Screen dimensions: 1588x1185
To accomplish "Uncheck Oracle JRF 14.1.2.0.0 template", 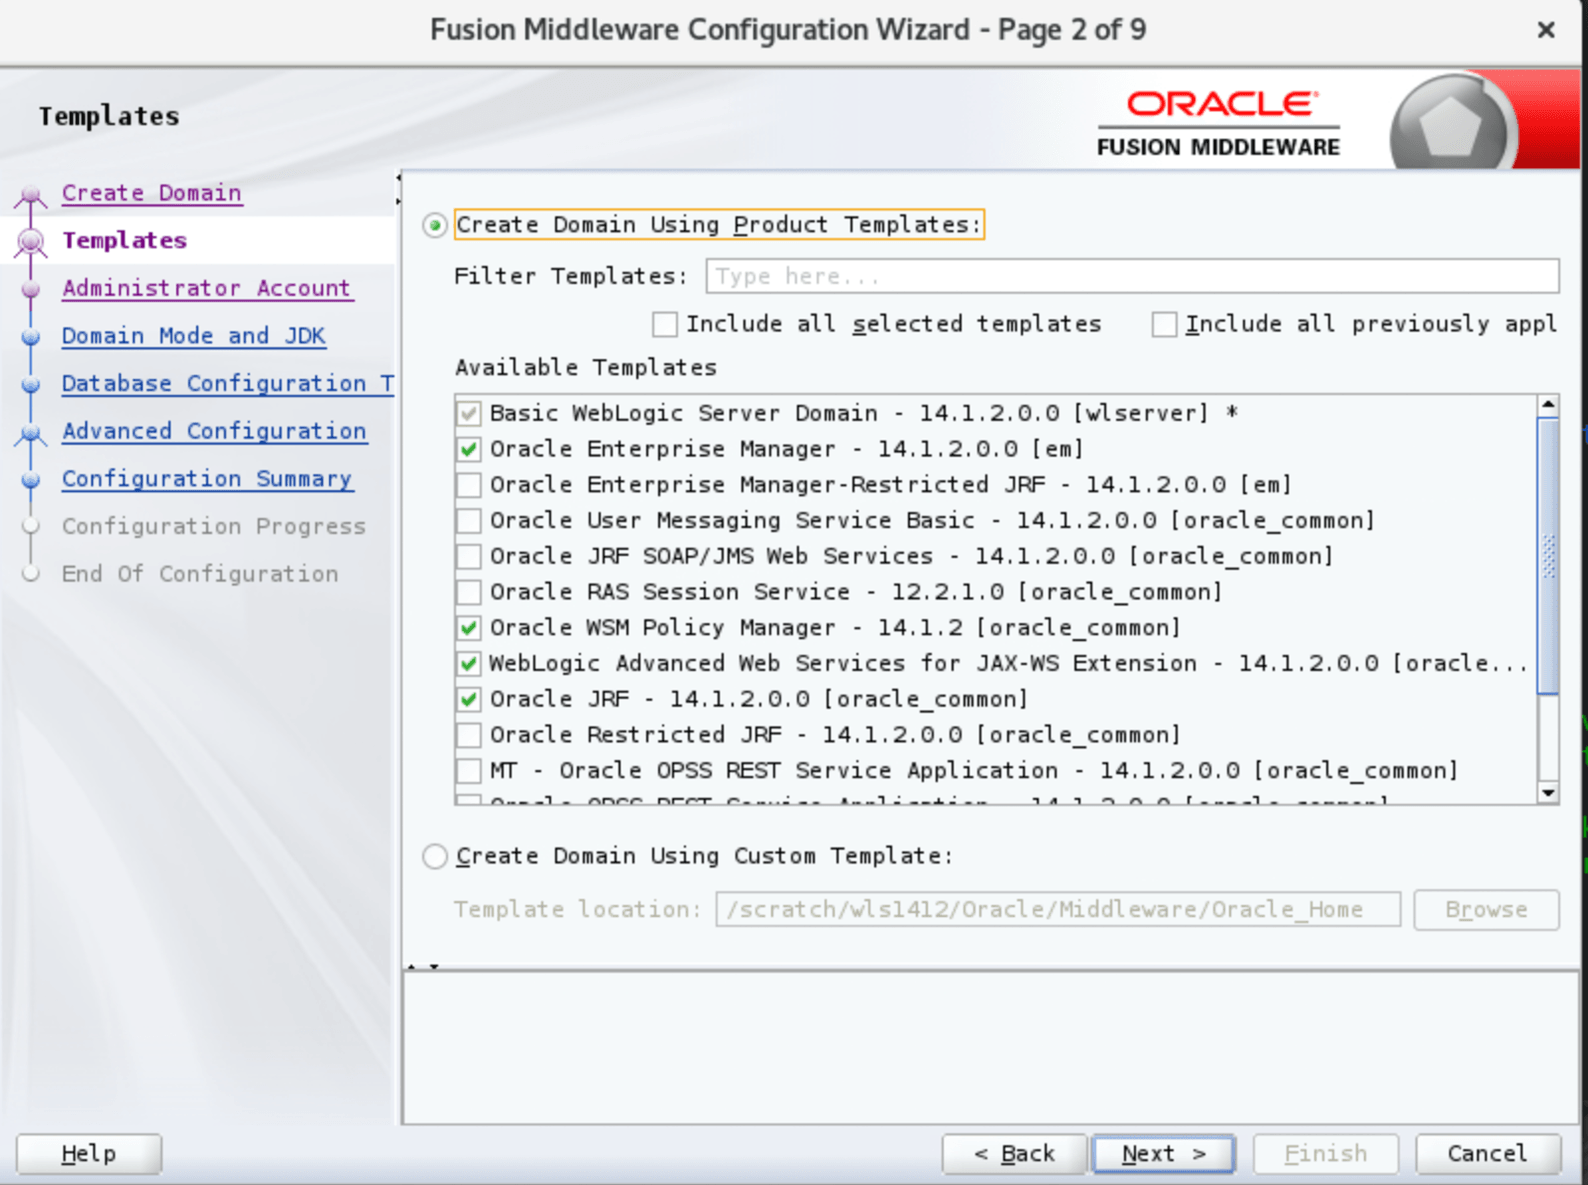I will point(468,700).
